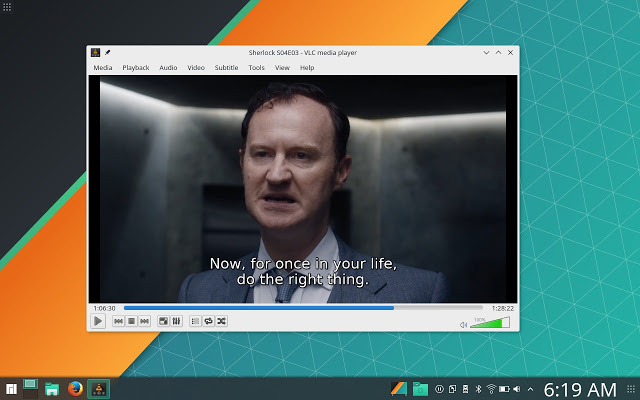The image size is (640, 400).
Task: Click the VLC cone icon in title bar
Action: click(96, 52)
